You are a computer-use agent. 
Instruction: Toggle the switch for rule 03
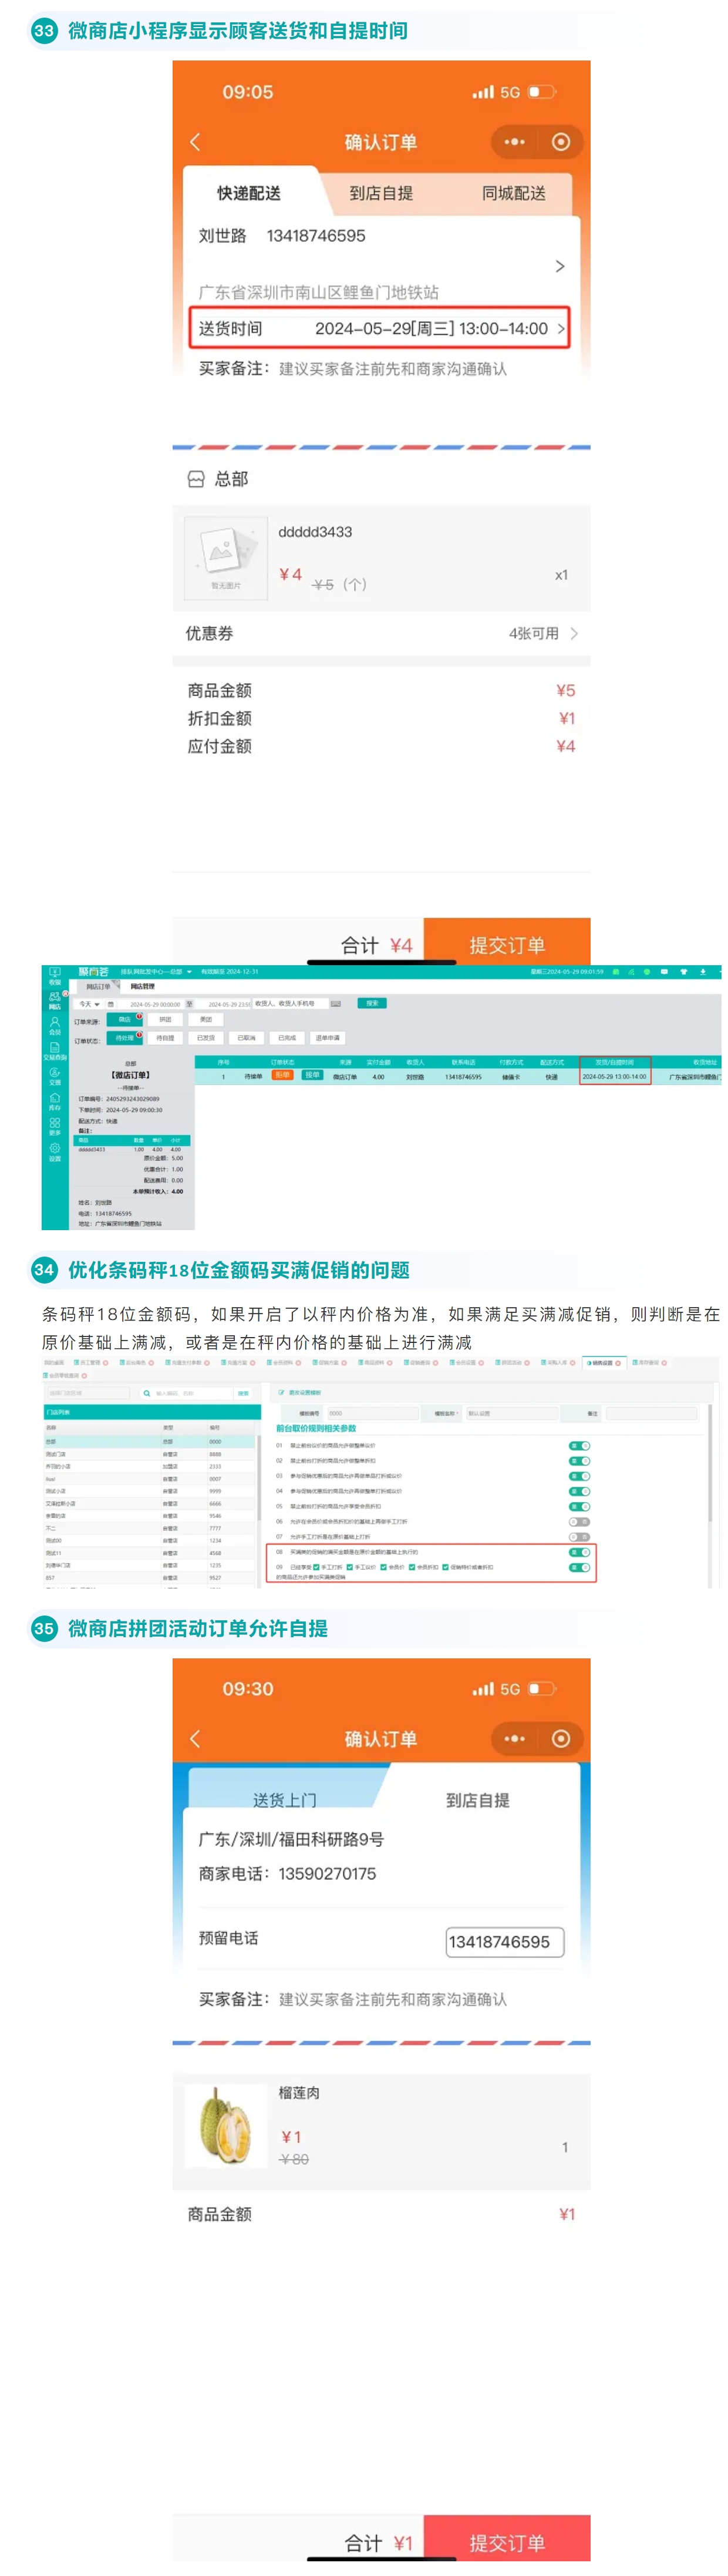(x=580, y=1475)
